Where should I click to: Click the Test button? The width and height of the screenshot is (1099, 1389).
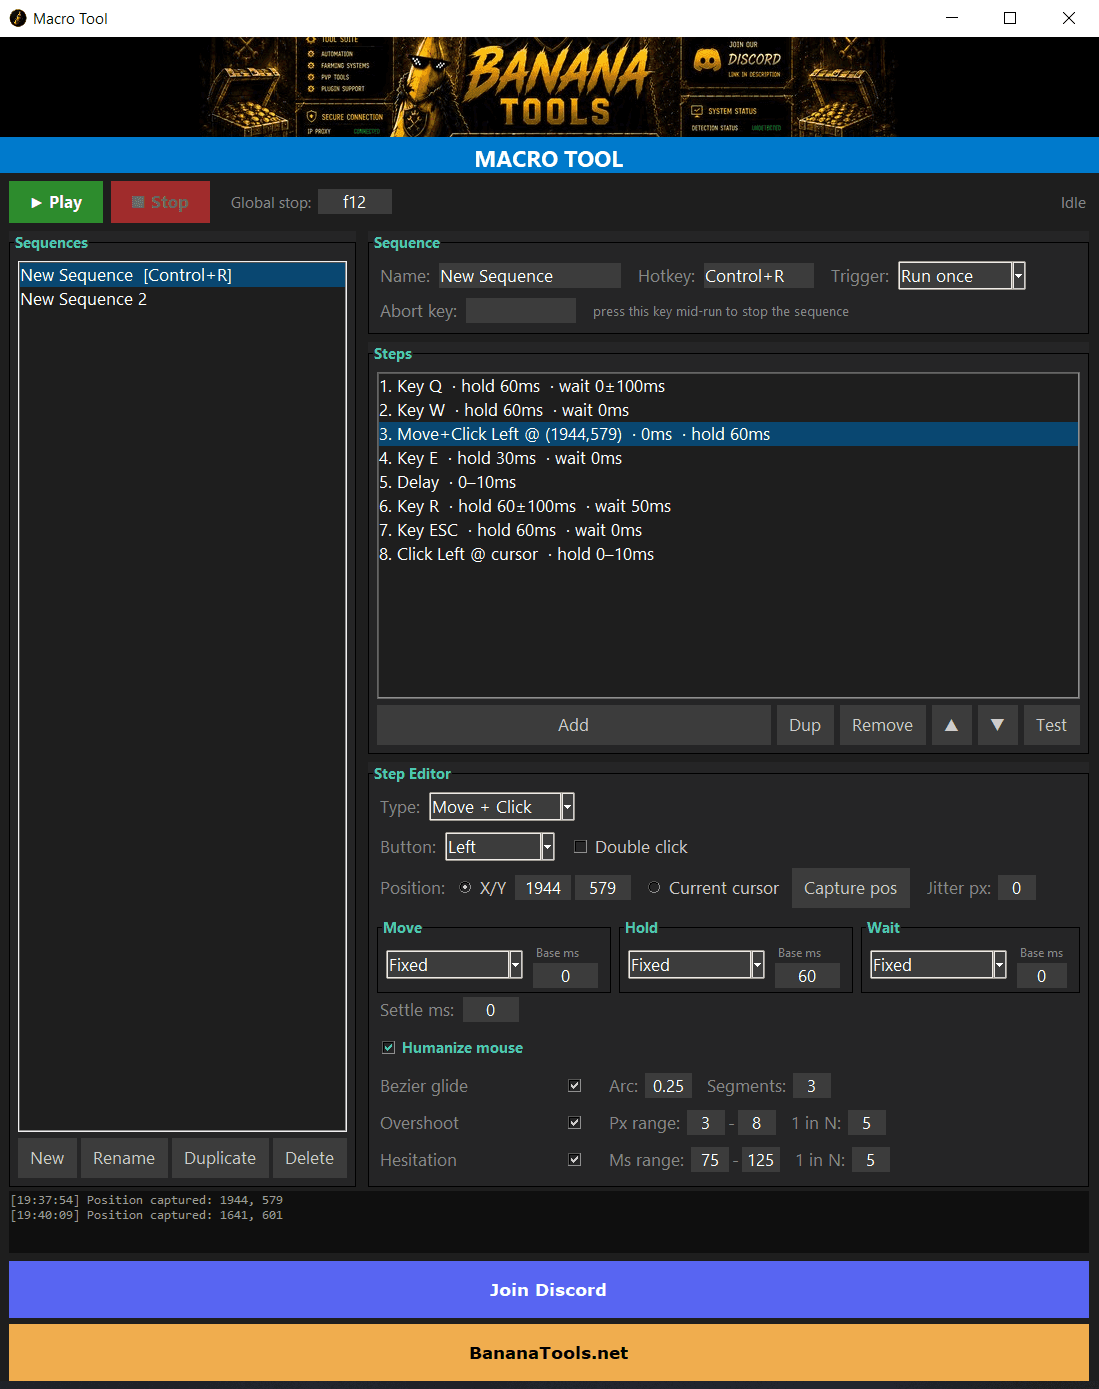click(1051, 725)
